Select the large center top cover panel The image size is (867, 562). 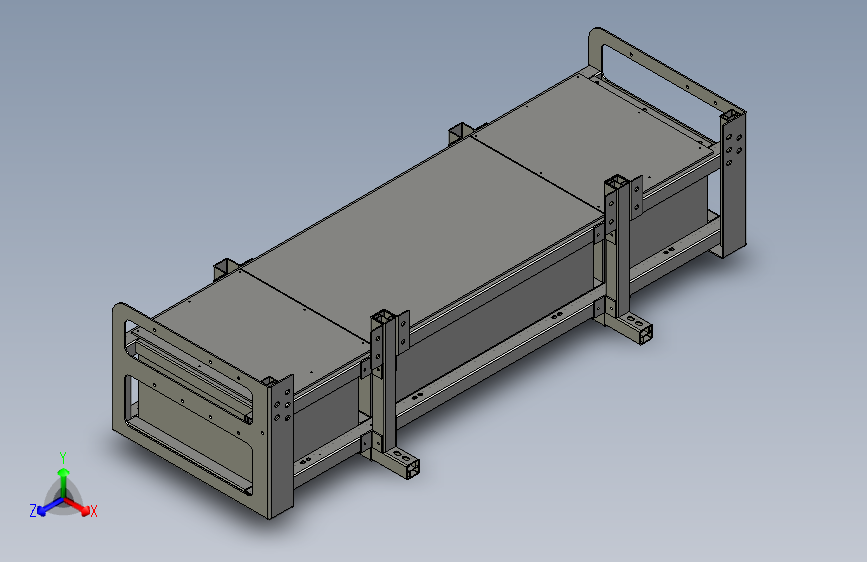[423, 238]
